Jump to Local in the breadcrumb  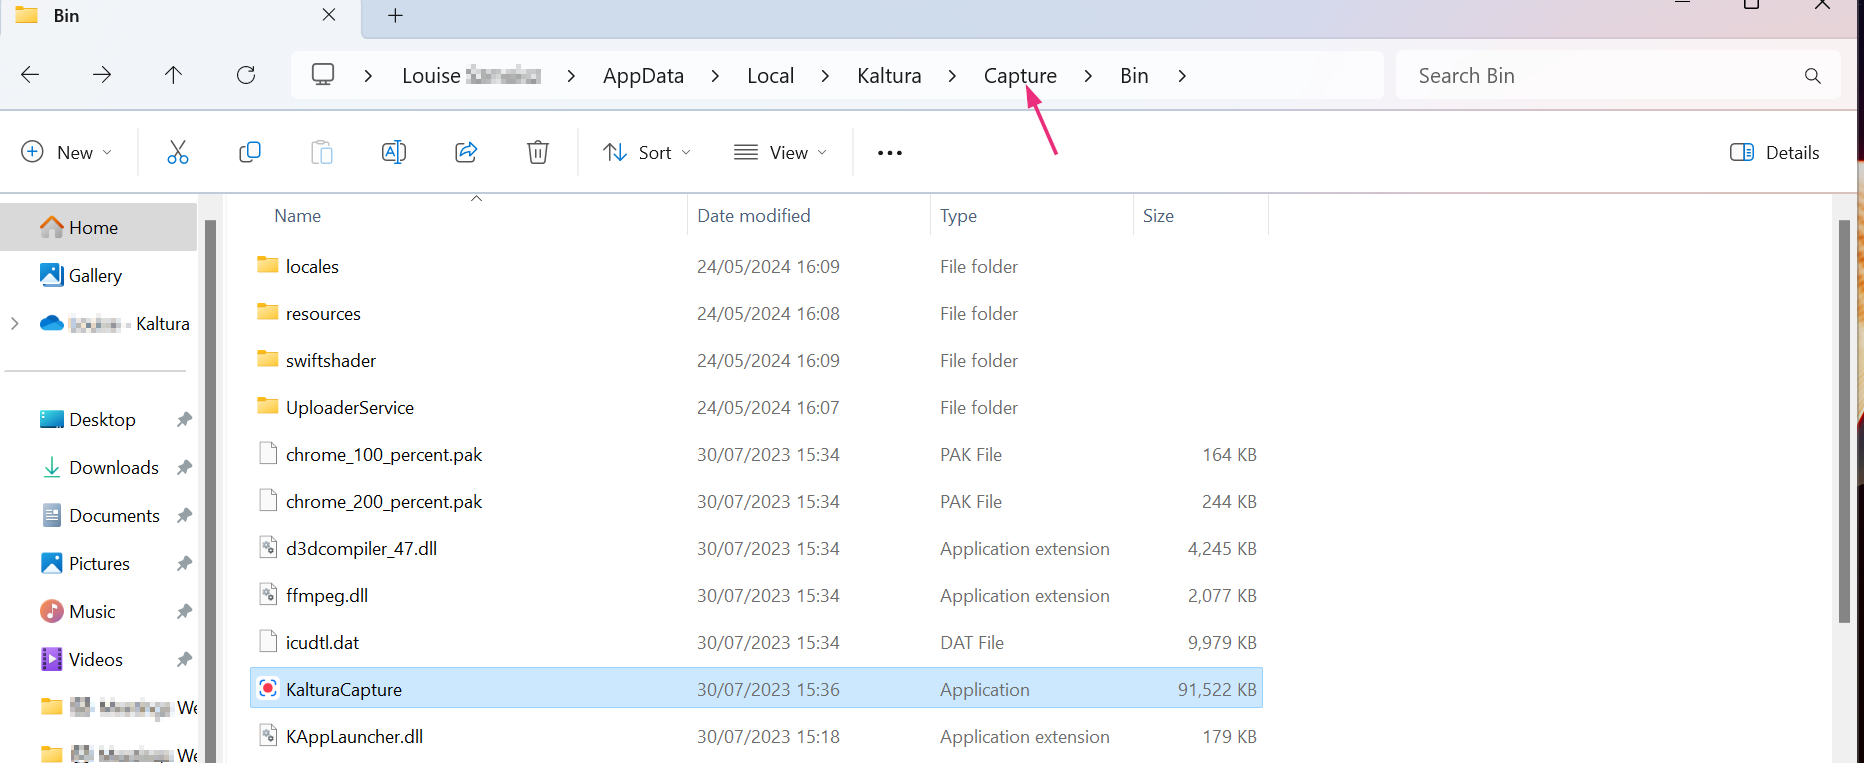point(770,76)
